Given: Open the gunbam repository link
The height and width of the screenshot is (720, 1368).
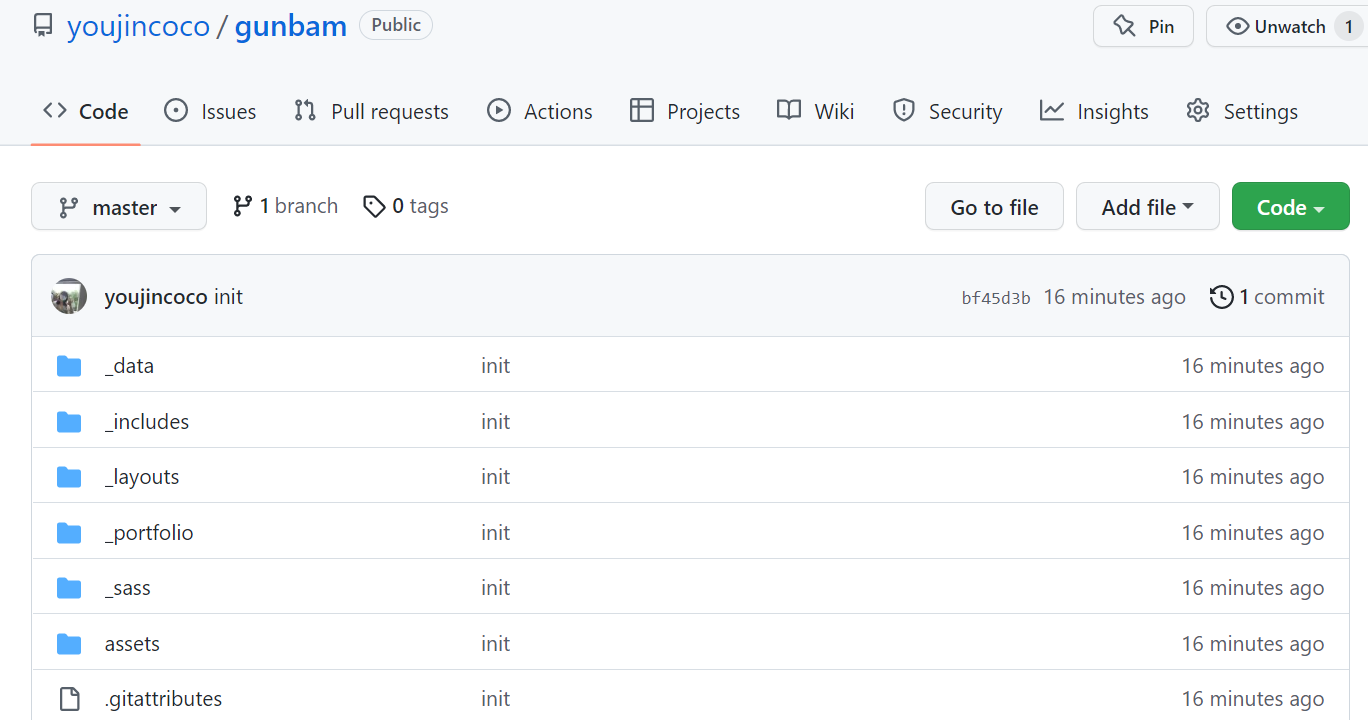Looking at the screenshot, I should pyautogui.click(x=291, y=25).
